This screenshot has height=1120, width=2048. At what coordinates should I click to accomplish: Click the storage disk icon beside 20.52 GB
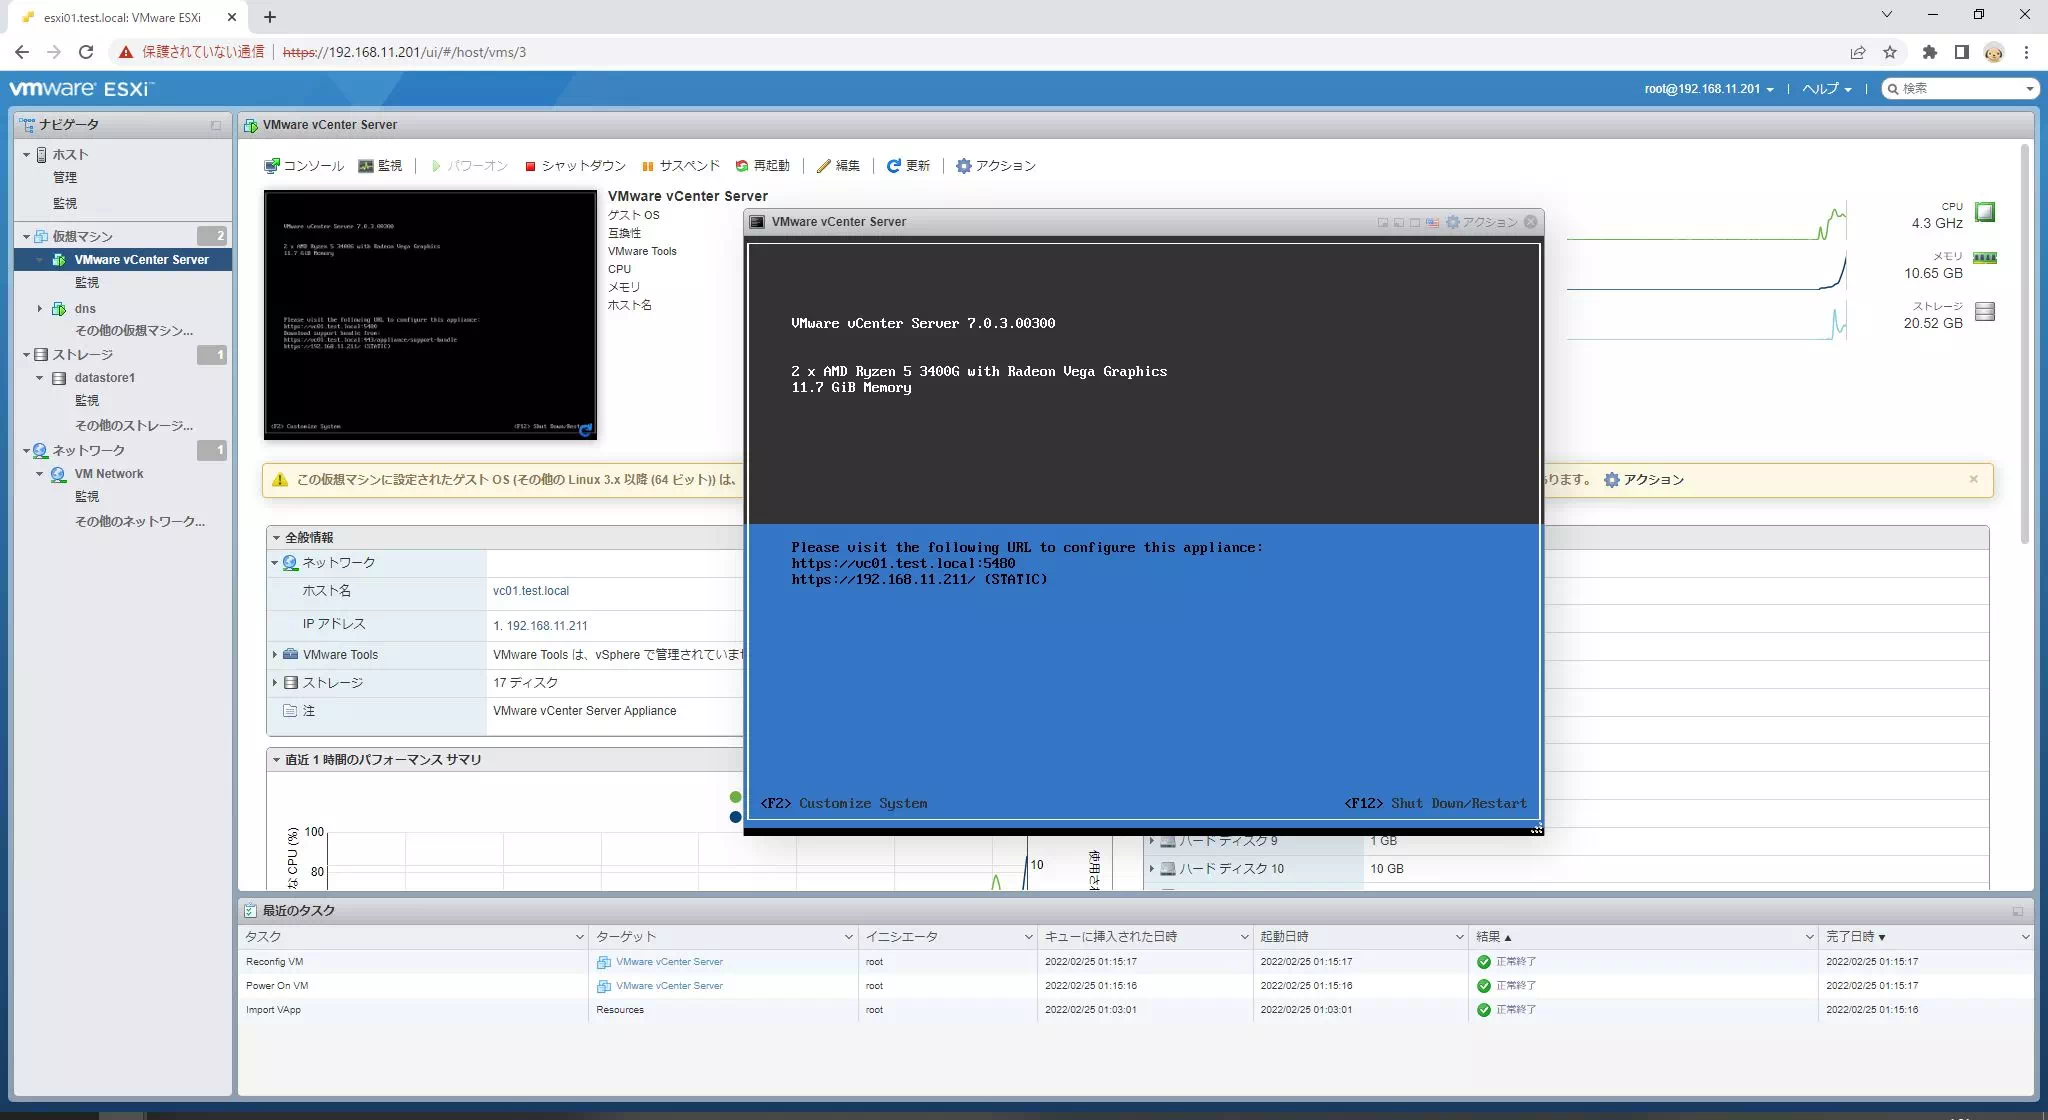tap(1985, 312)
